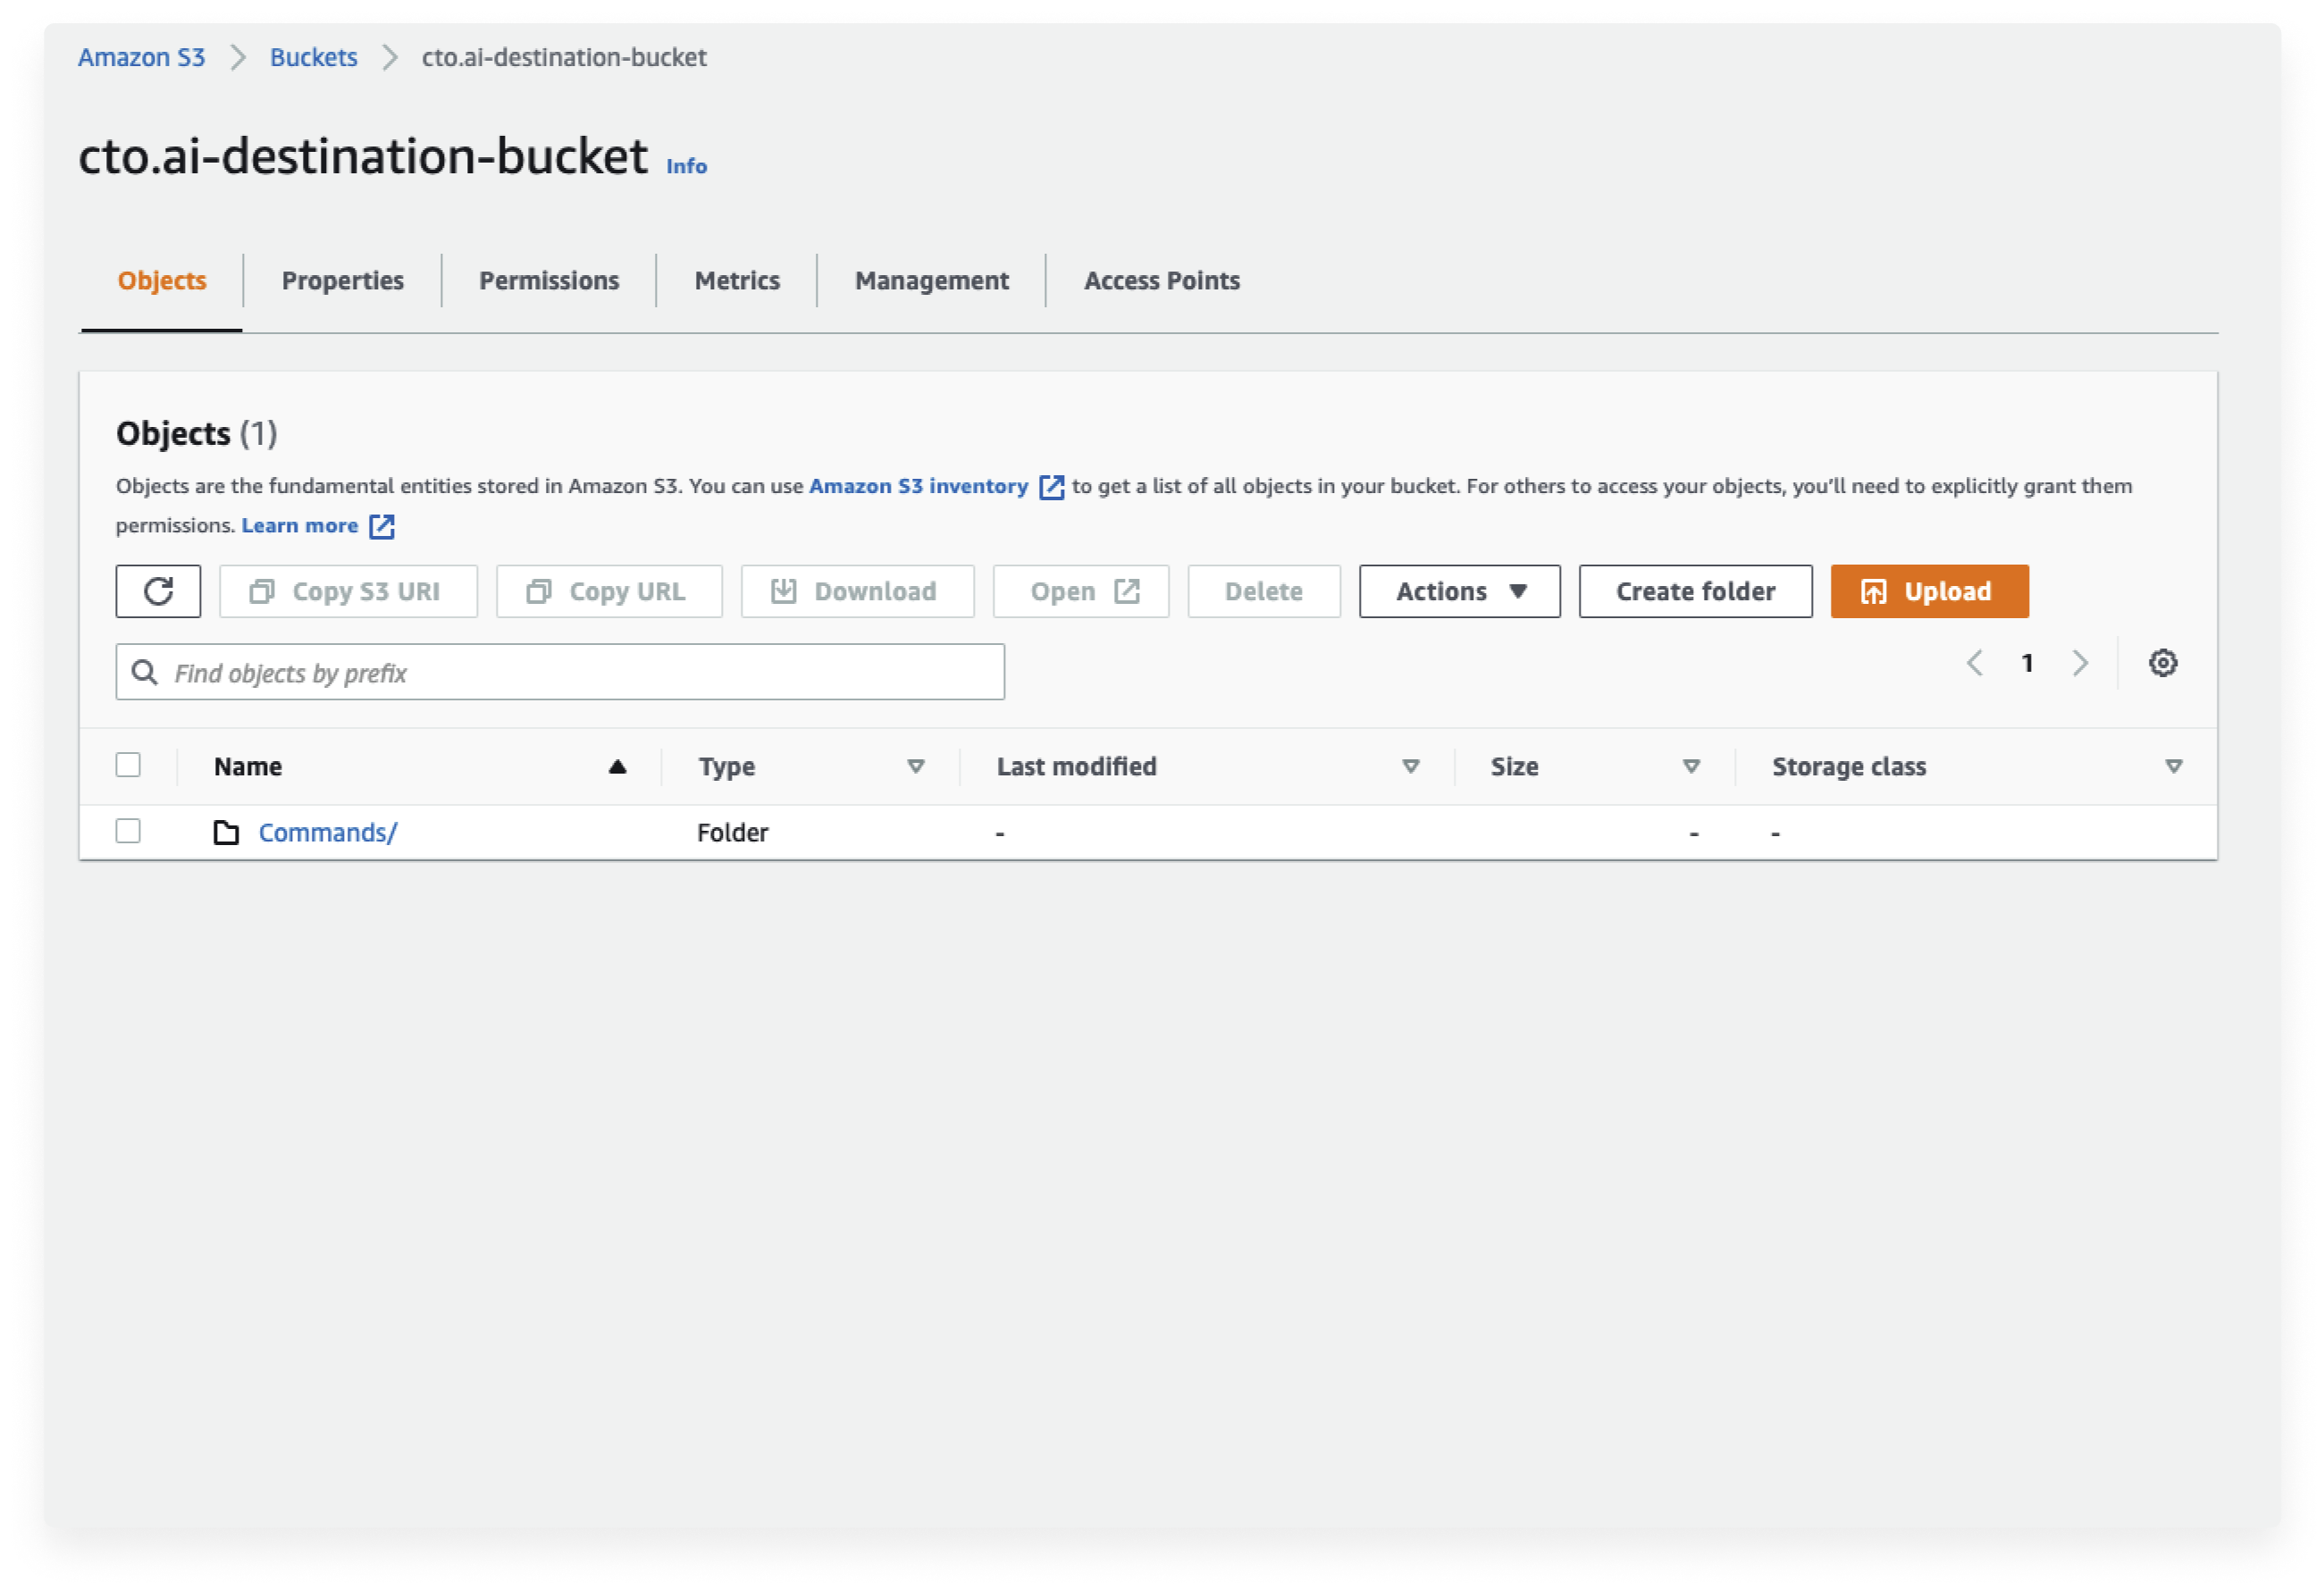Click the Folder type cell of Commands/
2324x1591 pixels.
(733, 832)
